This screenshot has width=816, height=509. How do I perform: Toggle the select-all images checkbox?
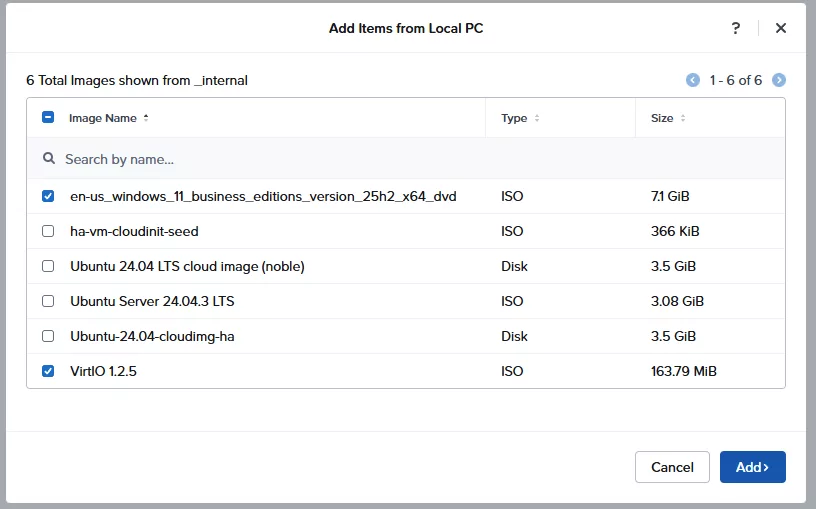(x=48, y=118)
